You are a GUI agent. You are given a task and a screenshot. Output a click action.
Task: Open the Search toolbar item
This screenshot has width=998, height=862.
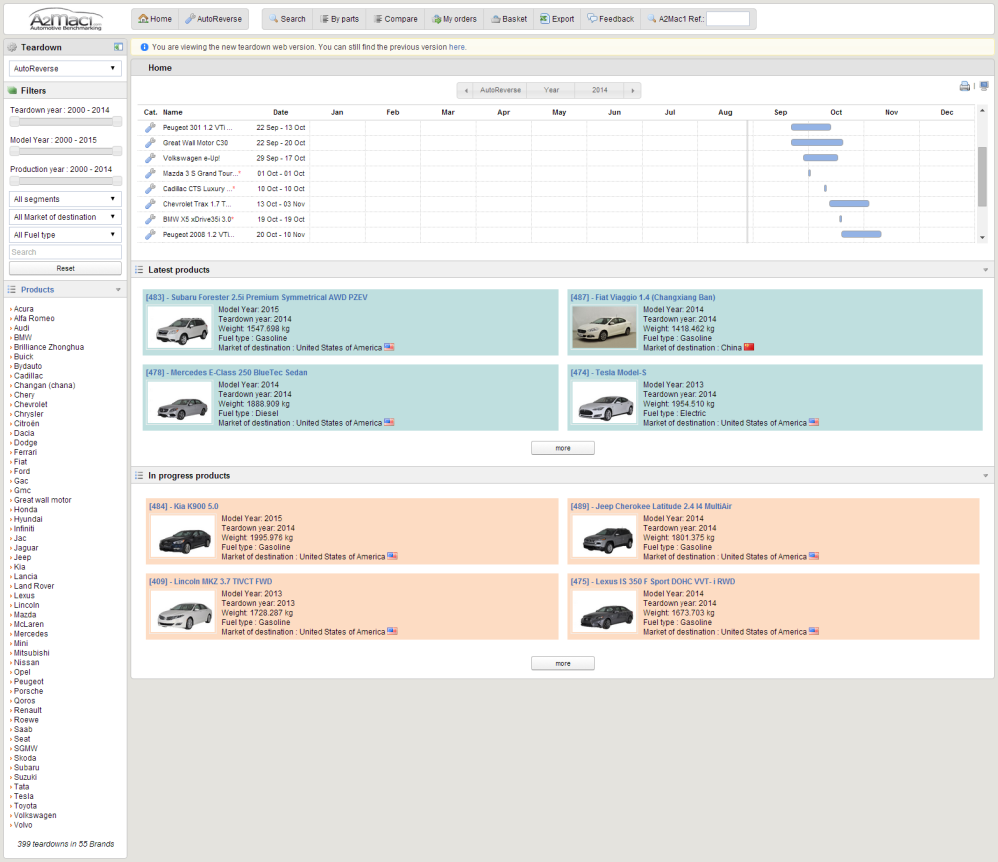[x=287, y=19]
